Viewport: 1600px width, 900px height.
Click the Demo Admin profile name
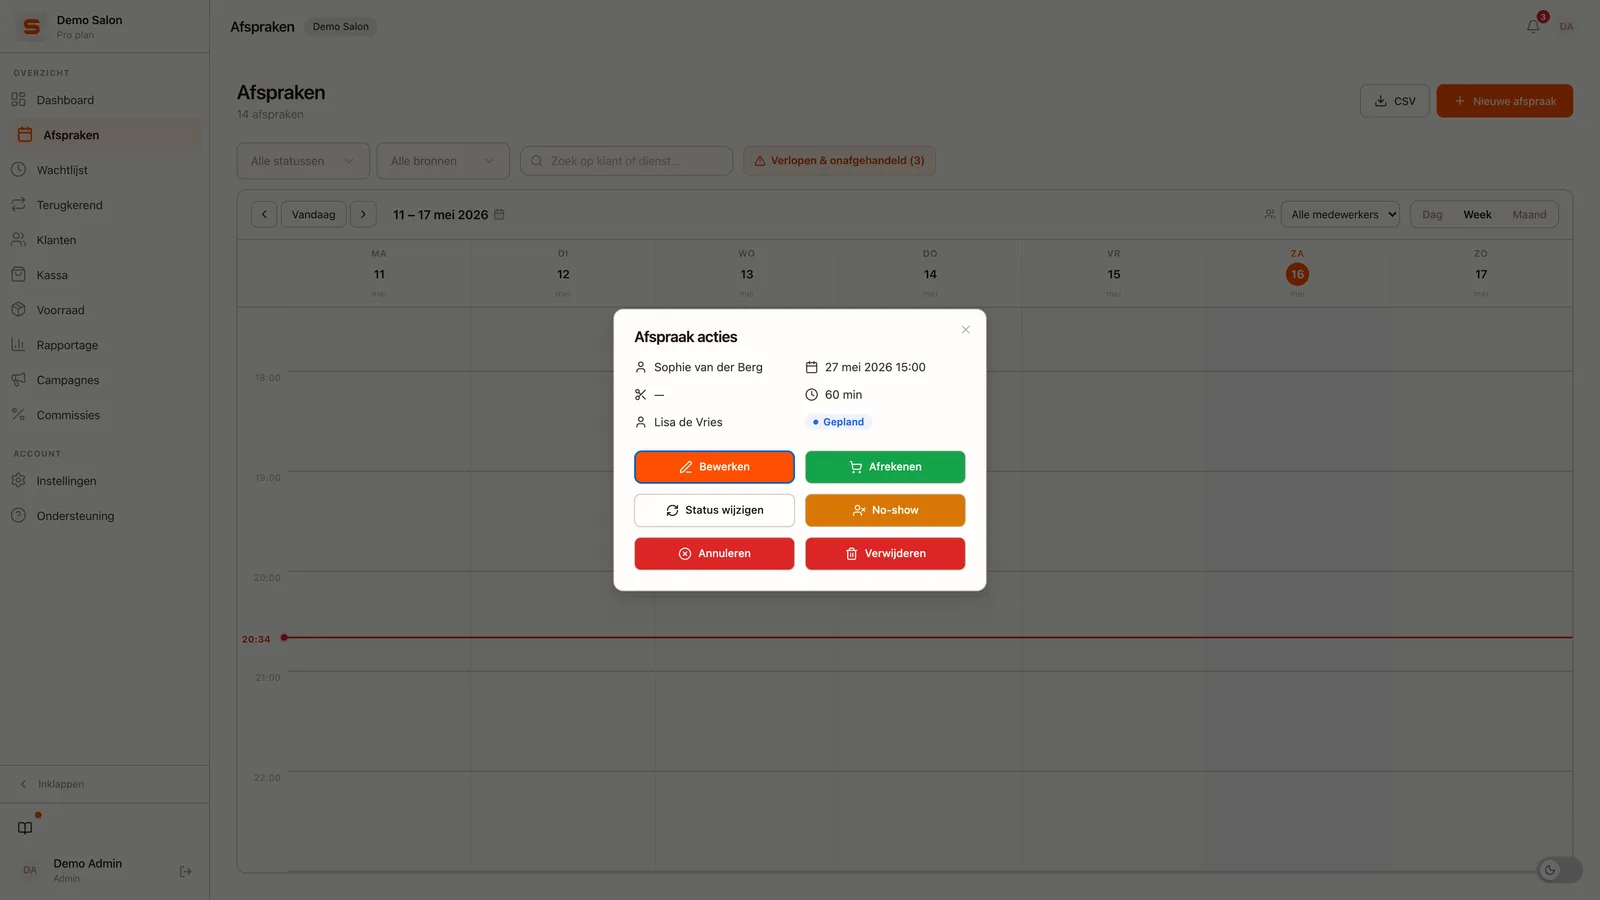(x=88, y=863)
